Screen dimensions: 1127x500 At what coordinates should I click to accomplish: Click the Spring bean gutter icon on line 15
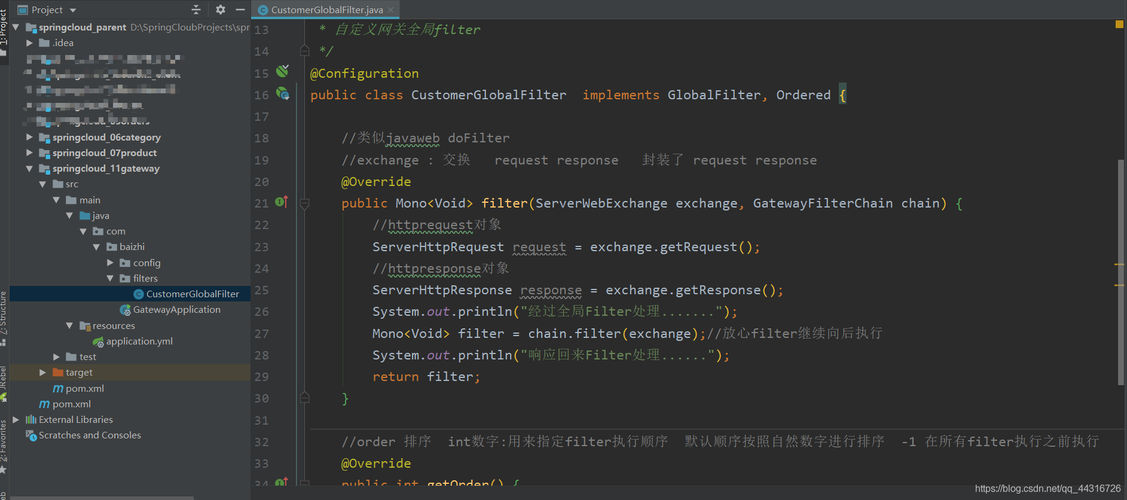(x=283, y=72)
